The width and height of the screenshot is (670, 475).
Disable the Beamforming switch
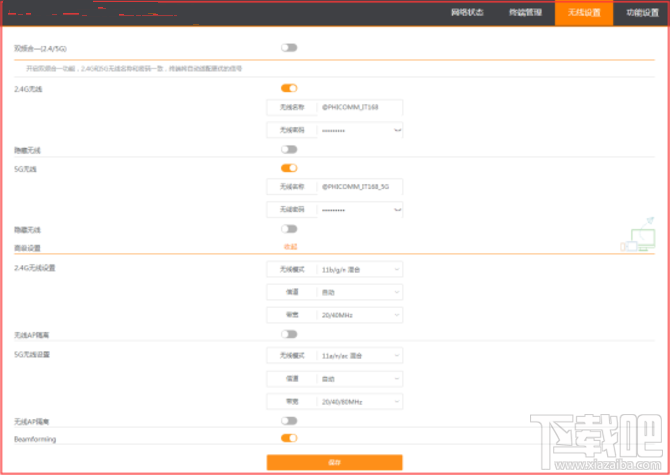coord(289,438)
